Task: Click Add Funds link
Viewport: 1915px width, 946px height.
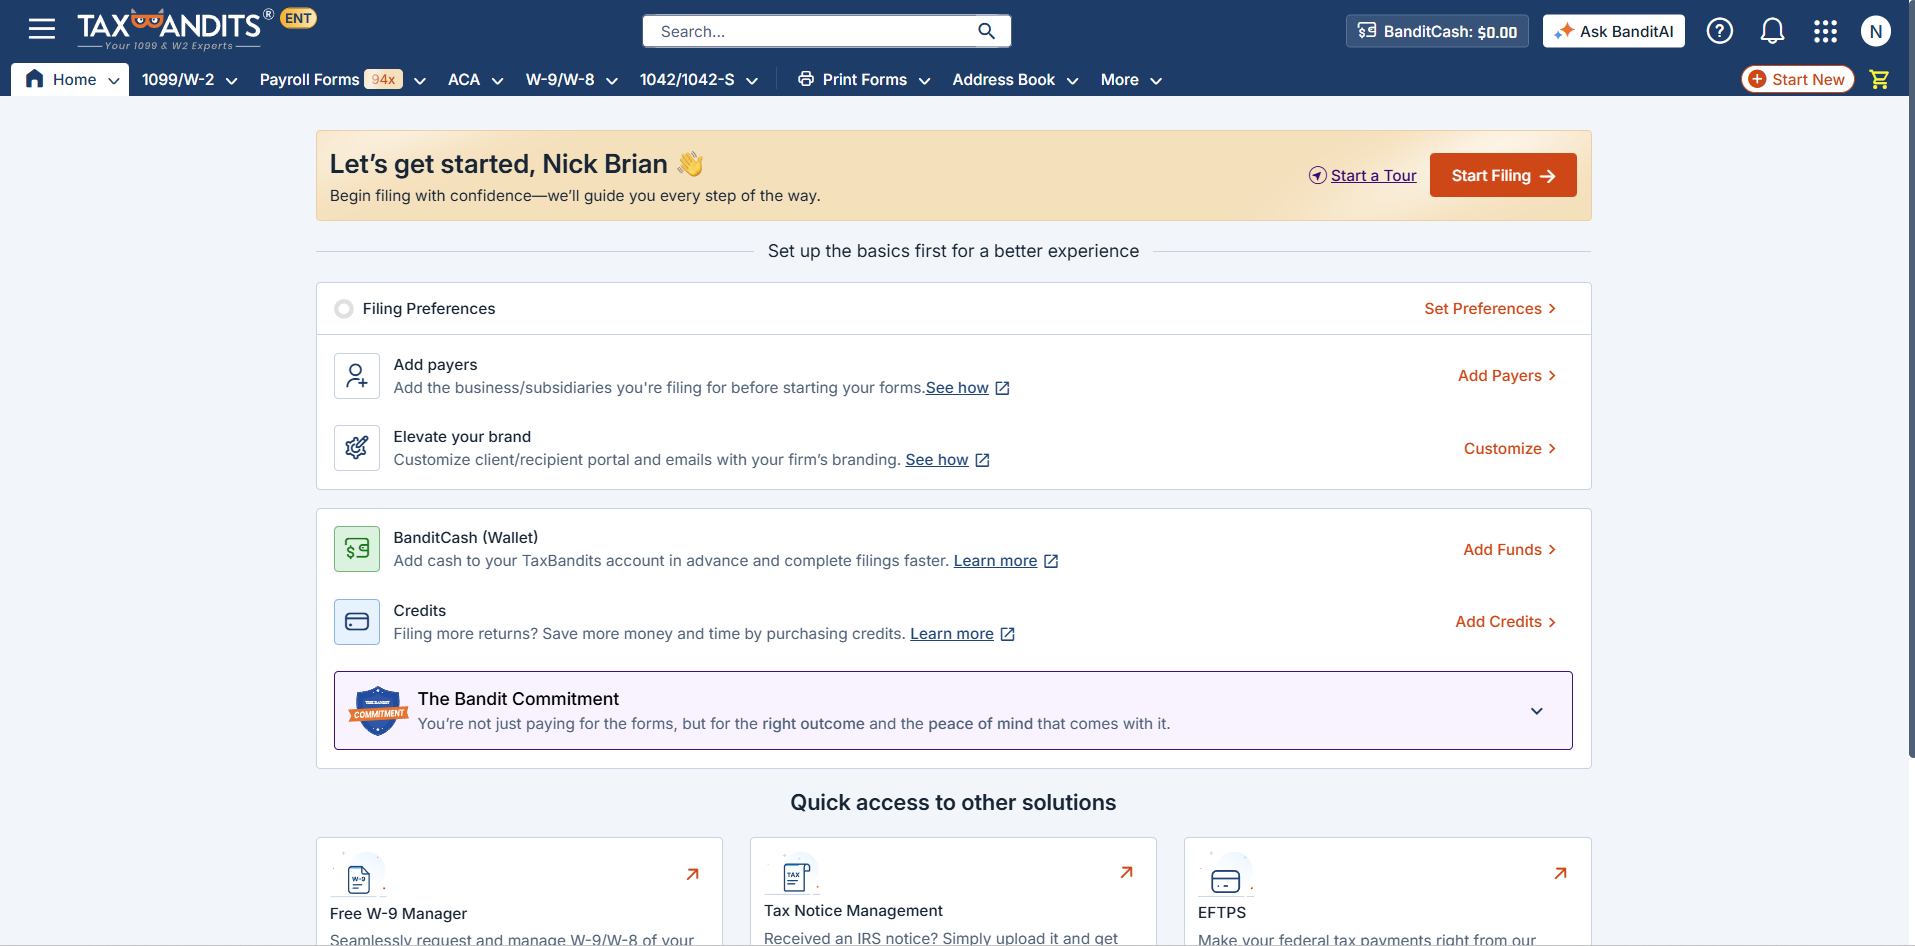Action: [1510, 550]
